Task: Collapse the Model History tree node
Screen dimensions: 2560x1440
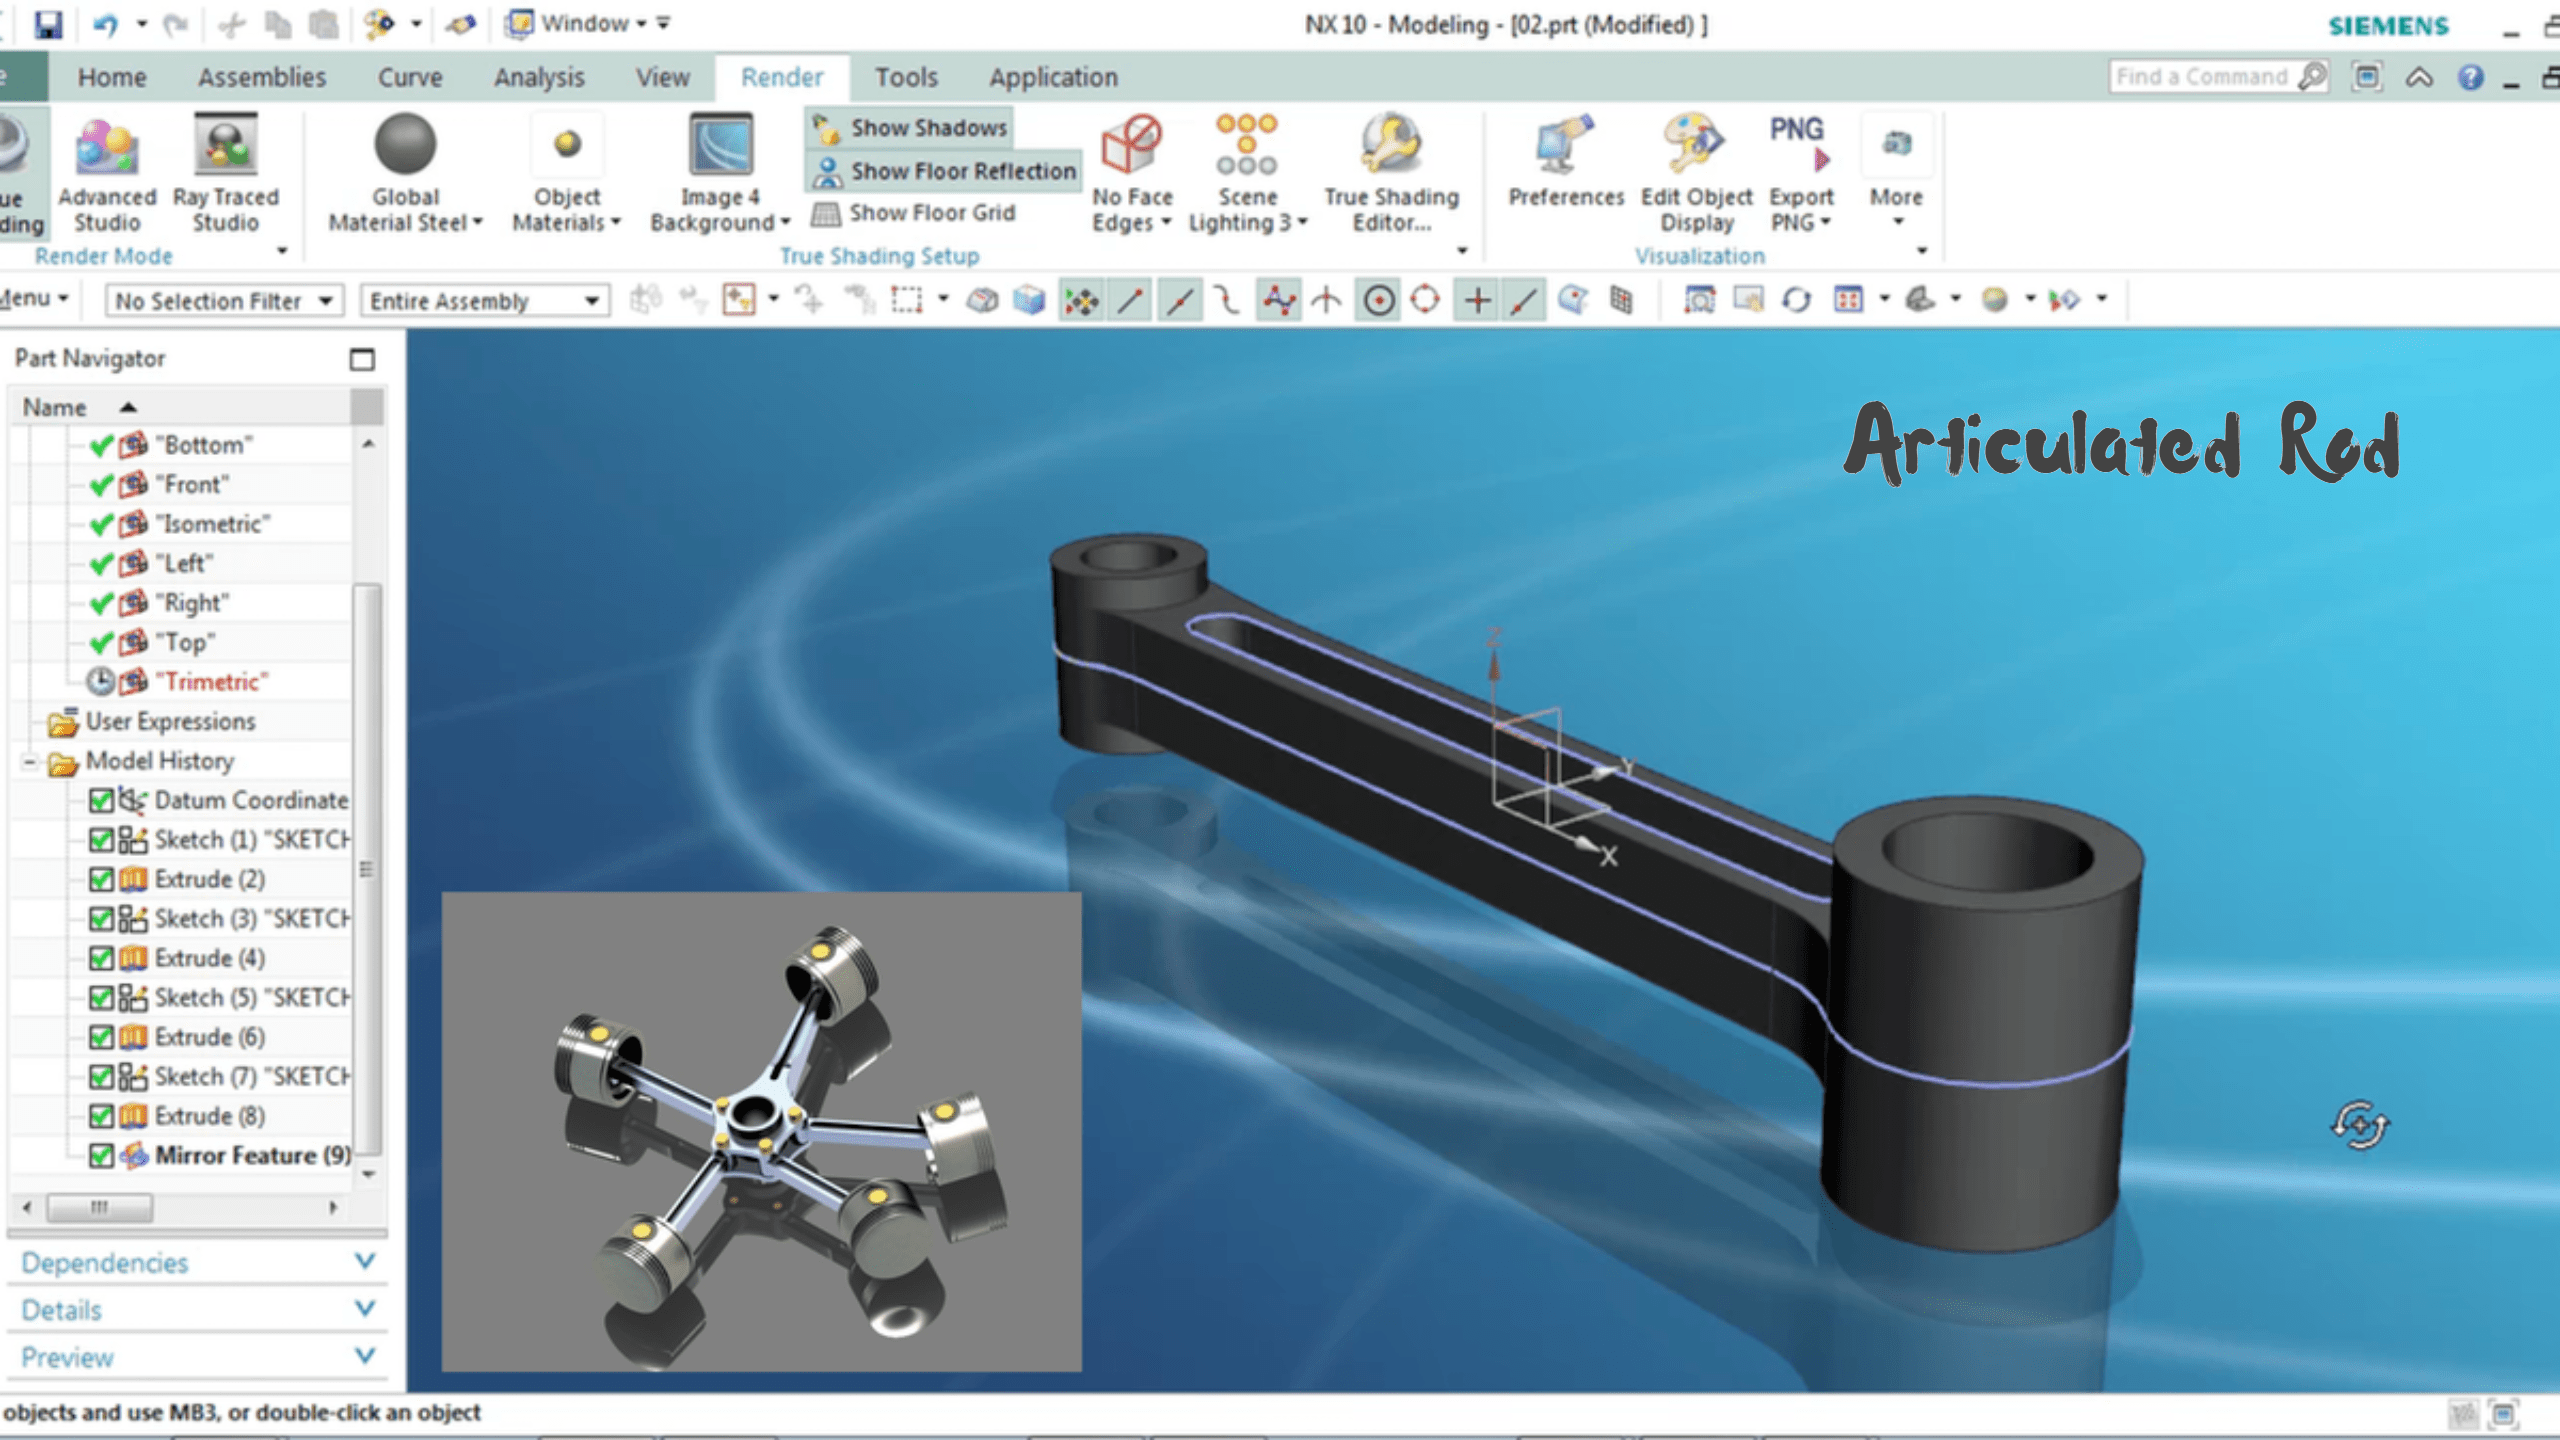Action: (x=29, y=760)
